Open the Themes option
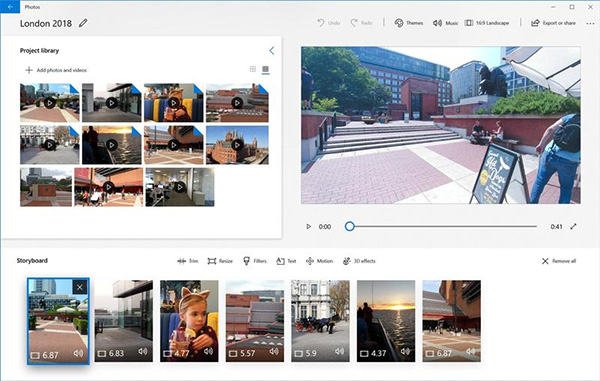The image size is (600, 381). coord(409,23)
